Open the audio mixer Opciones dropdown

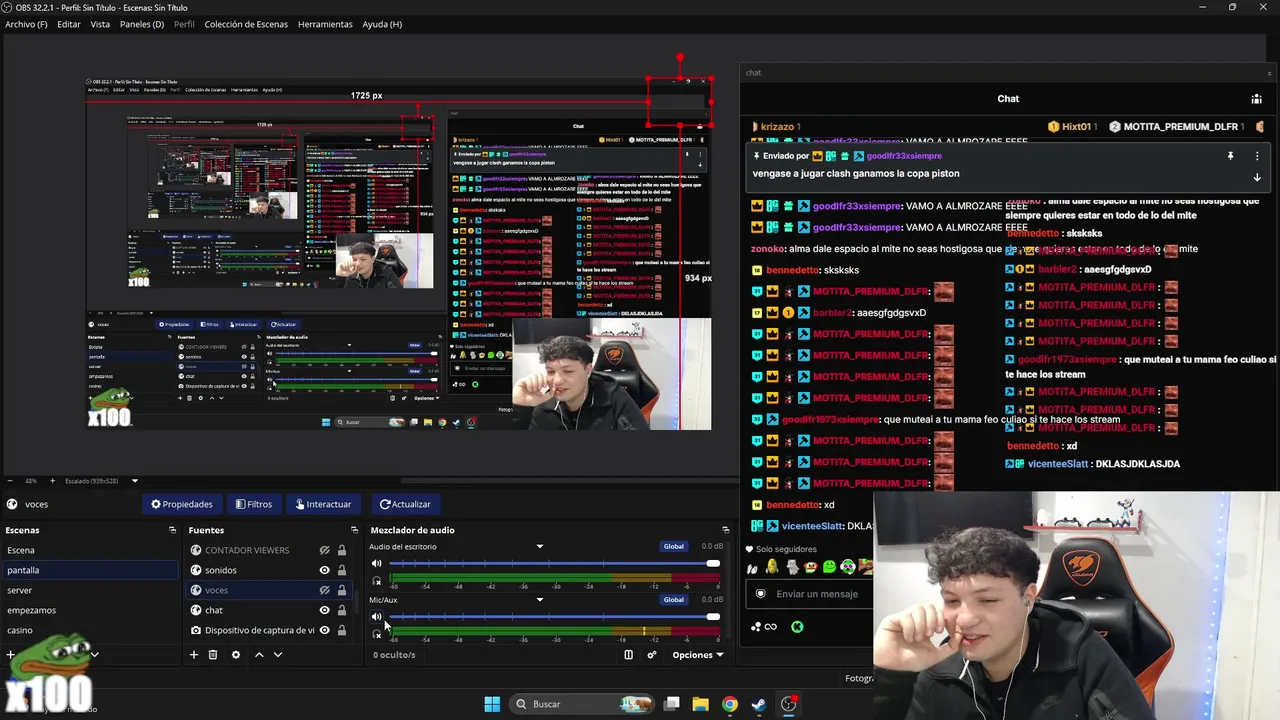[x=698, y=655]
